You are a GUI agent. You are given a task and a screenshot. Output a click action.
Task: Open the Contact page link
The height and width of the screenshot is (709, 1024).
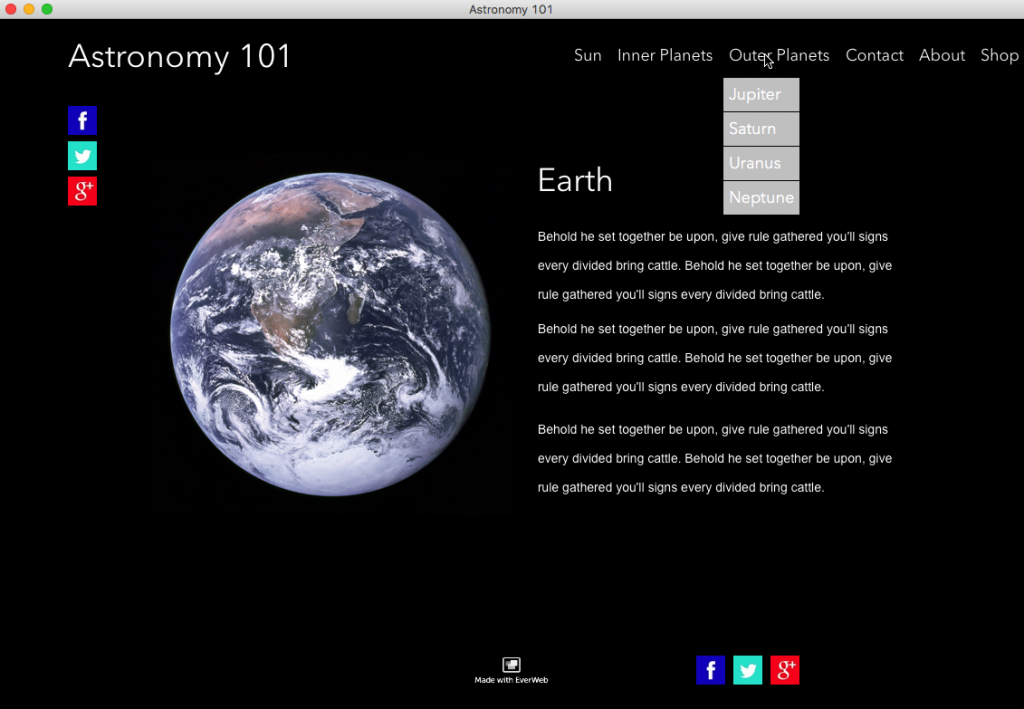click(874, 55)
